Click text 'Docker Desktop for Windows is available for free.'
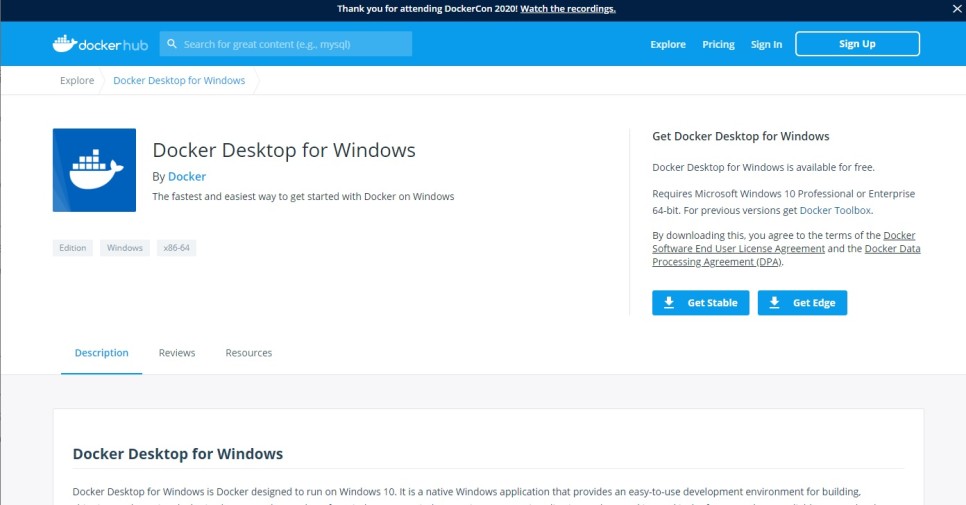 pos(763,167)
